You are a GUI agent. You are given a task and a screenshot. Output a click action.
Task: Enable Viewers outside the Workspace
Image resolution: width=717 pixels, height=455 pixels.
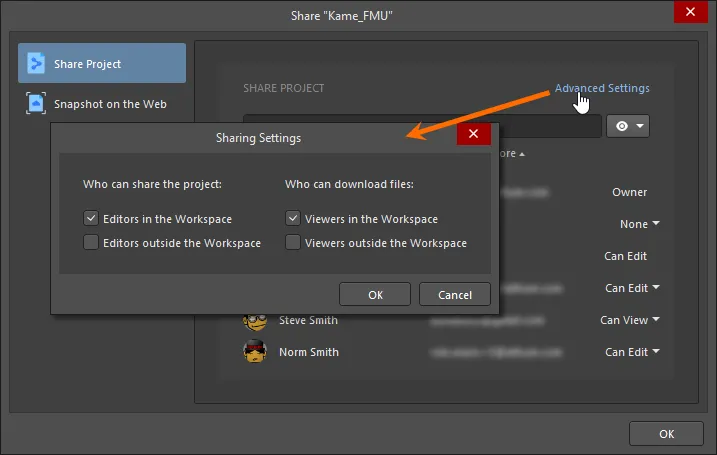[x=293, y=242]
